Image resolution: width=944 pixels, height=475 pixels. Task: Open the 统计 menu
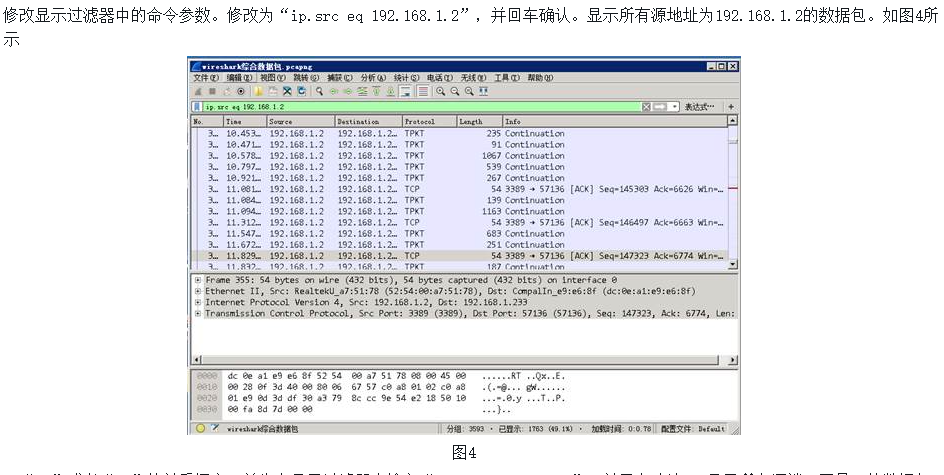[407, 78]
